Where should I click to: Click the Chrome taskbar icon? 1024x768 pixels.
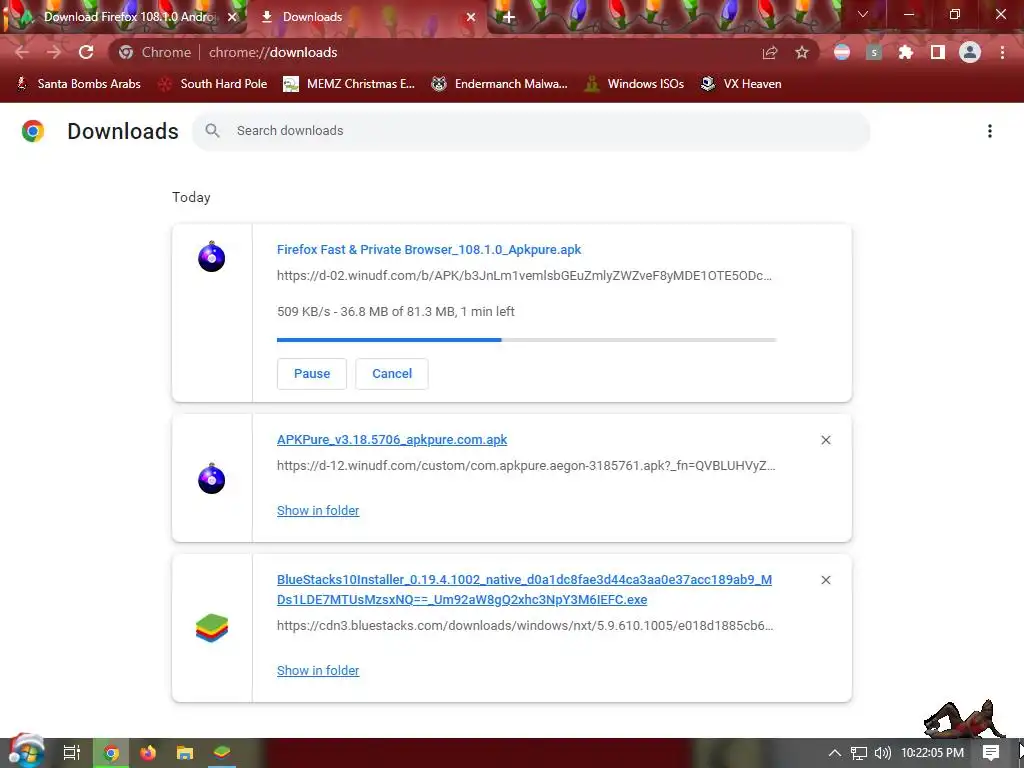coord(111,753)
